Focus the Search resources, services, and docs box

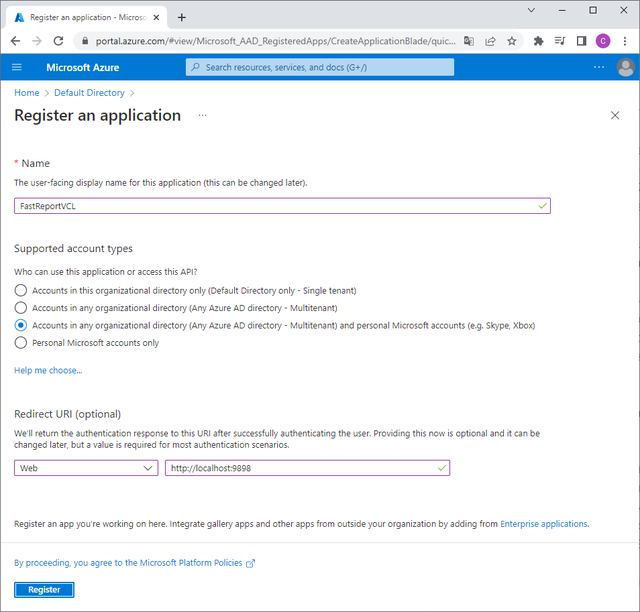point(320,67)
